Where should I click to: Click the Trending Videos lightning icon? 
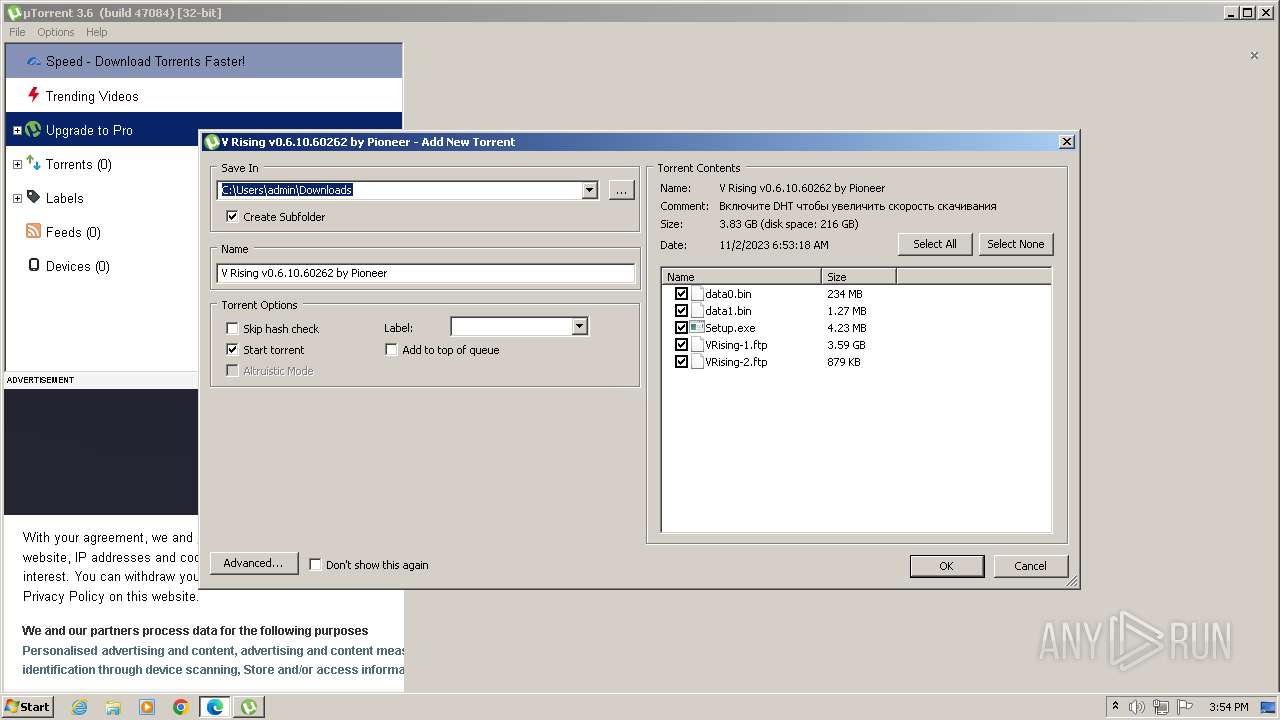(33, 96)
